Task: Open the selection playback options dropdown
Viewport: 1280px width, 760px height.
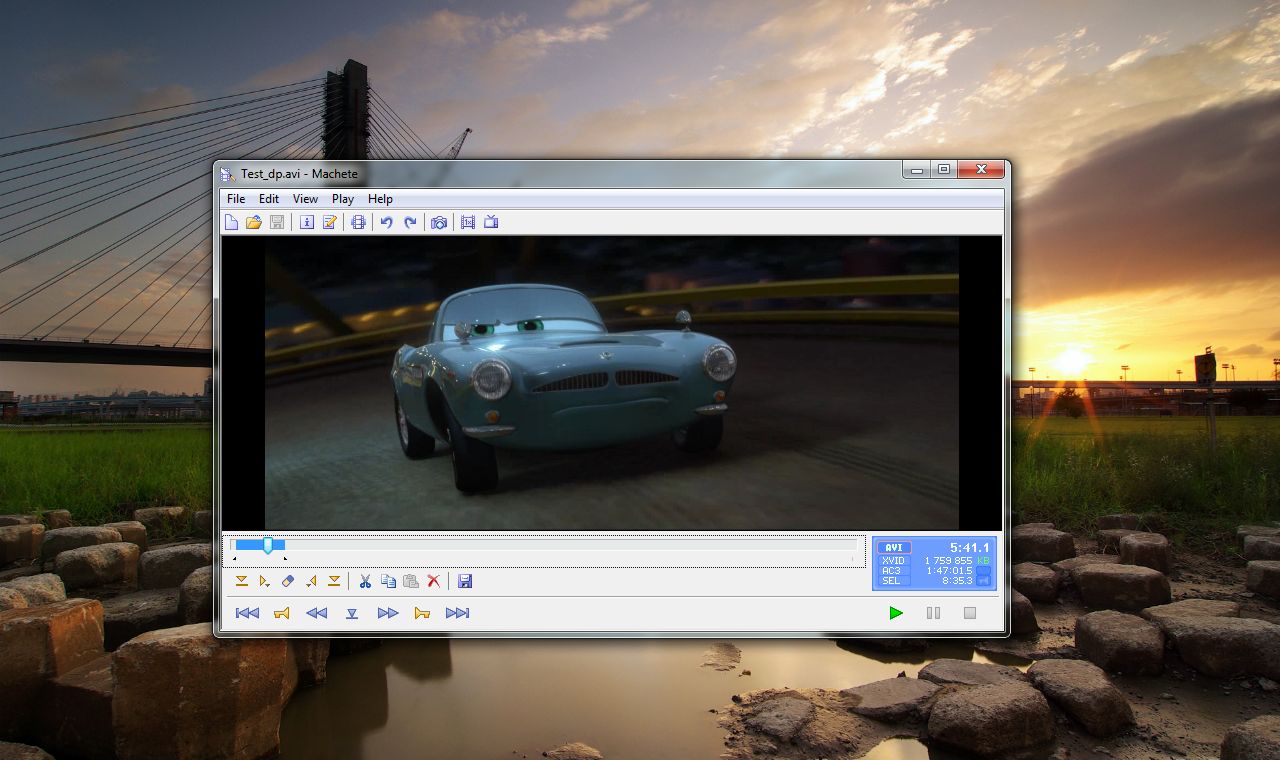Action: tap(265, 581)
